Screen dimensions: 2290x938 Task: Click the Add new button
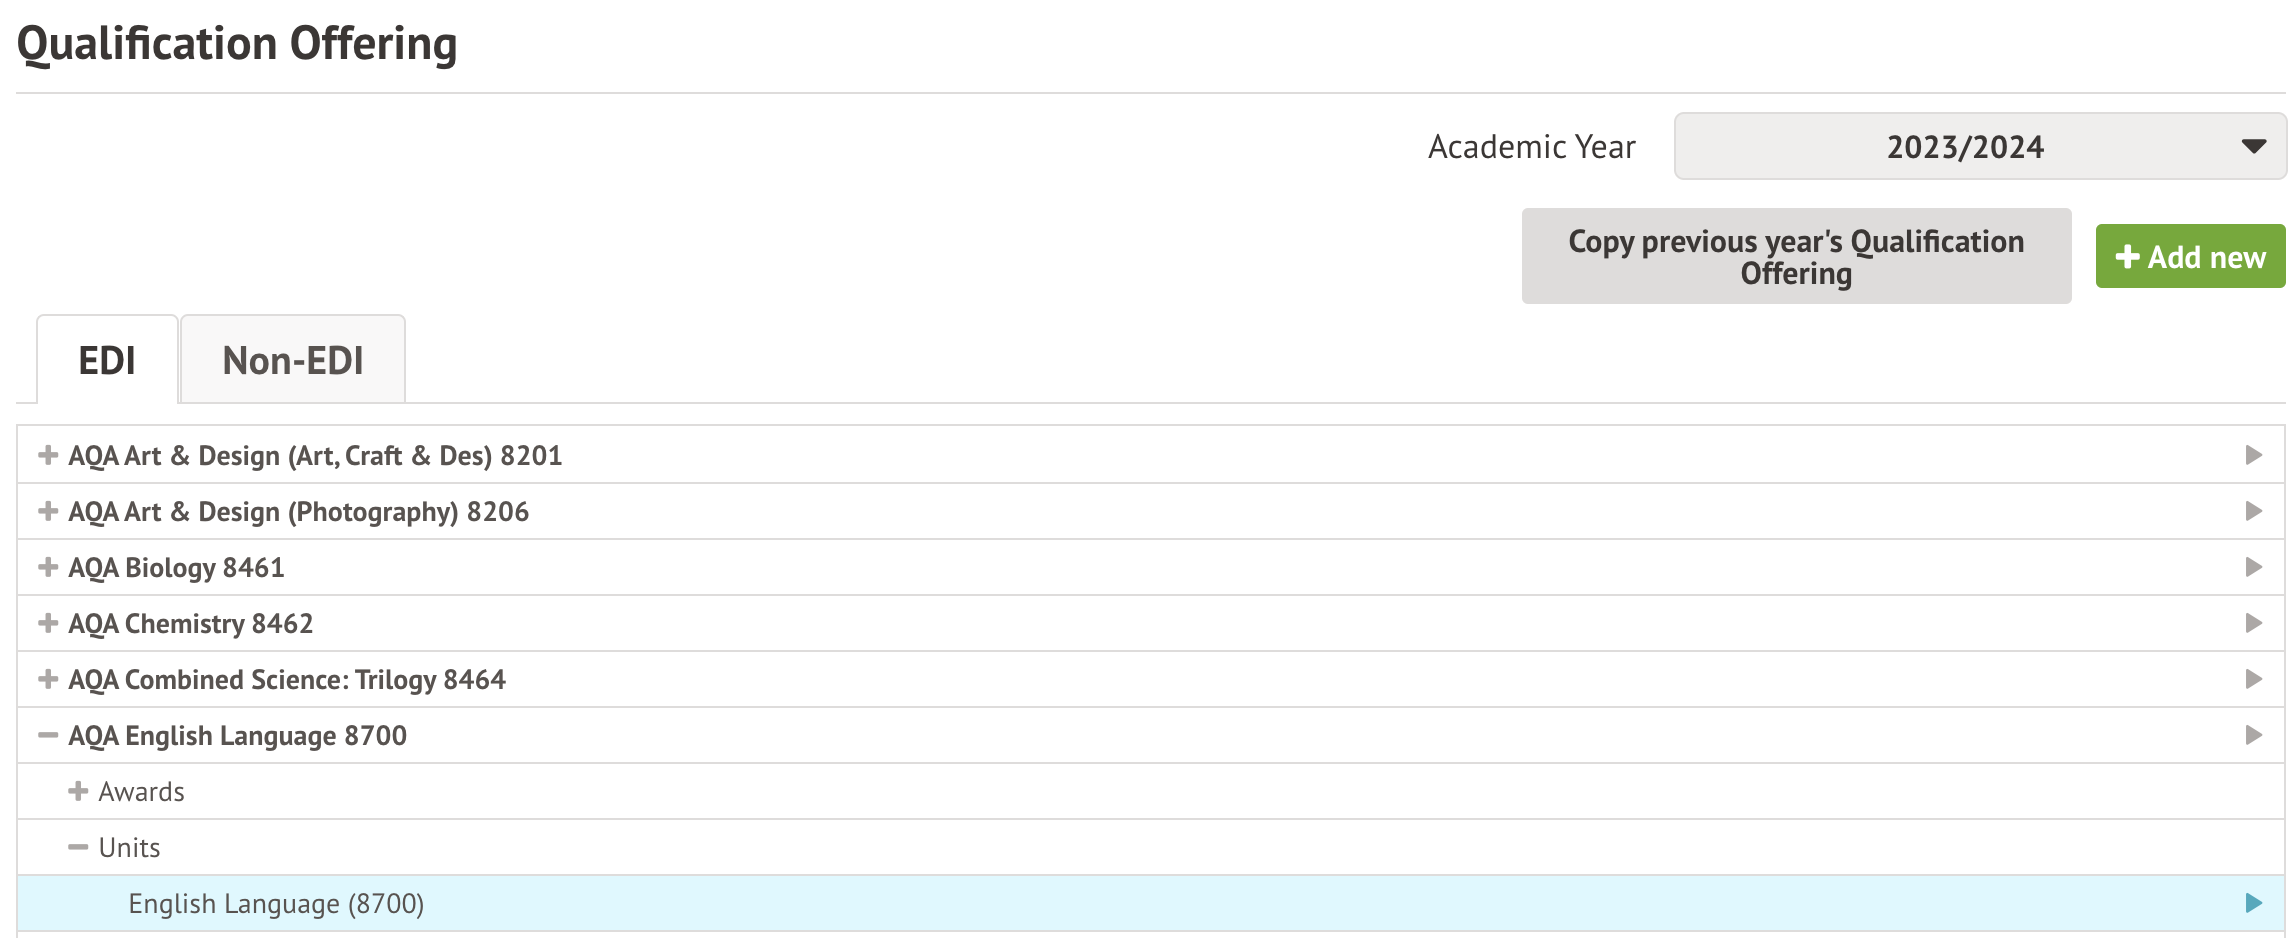click(x=2189, y=257)
